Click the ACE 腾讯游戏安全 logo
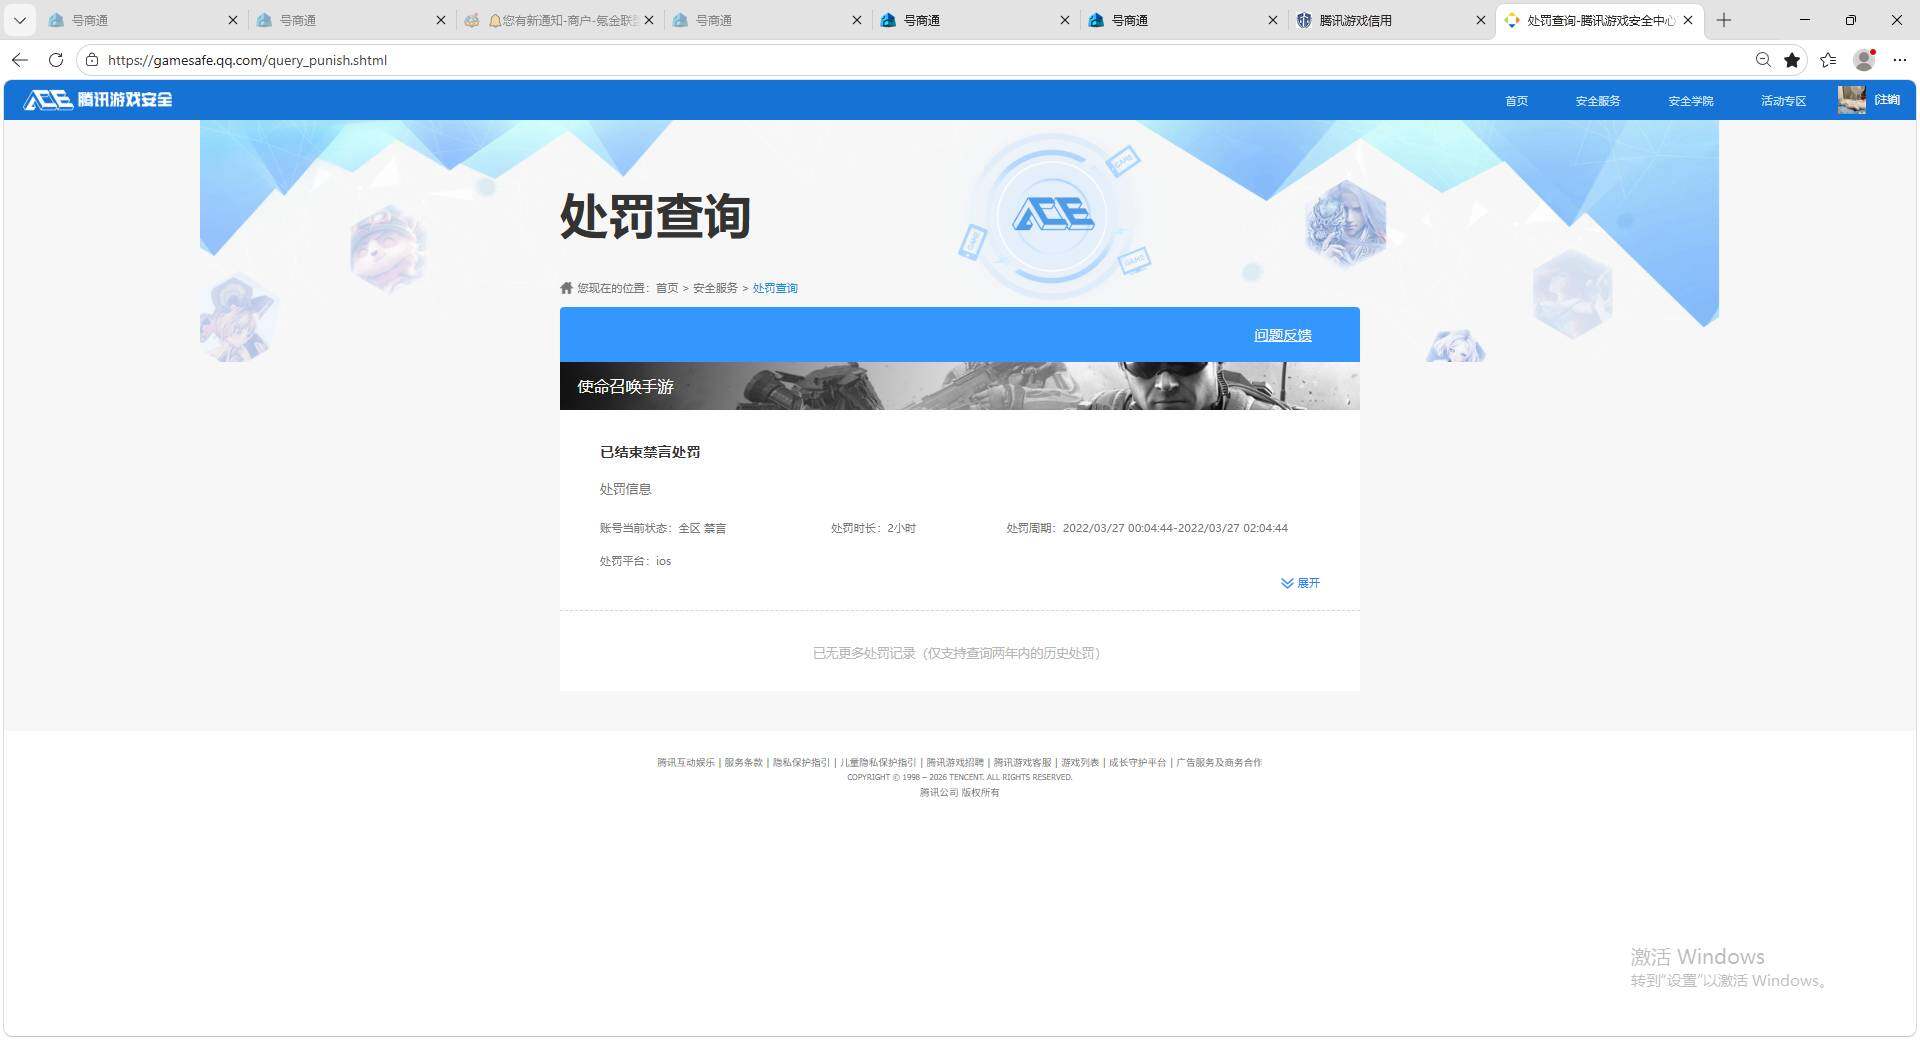The width and height of the screenshot is (1920, 1040). pyautogui.click(x=97, y=100)
